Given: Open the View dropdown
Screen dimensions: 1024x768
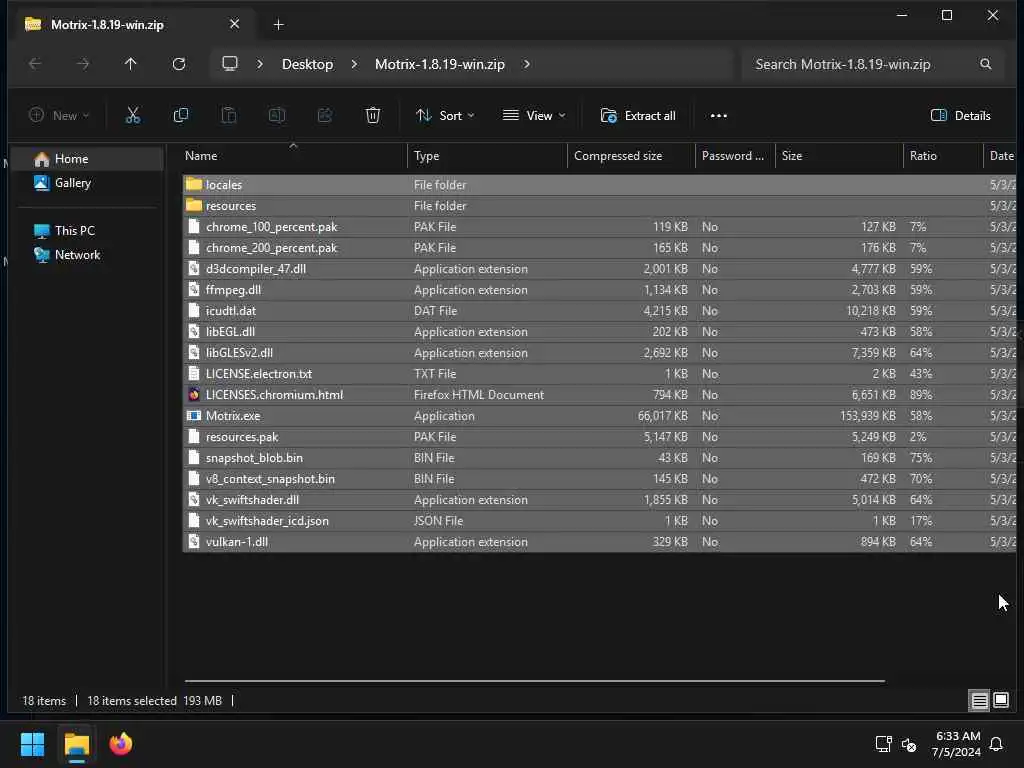Looking at the screenshot, I should 534,116.
